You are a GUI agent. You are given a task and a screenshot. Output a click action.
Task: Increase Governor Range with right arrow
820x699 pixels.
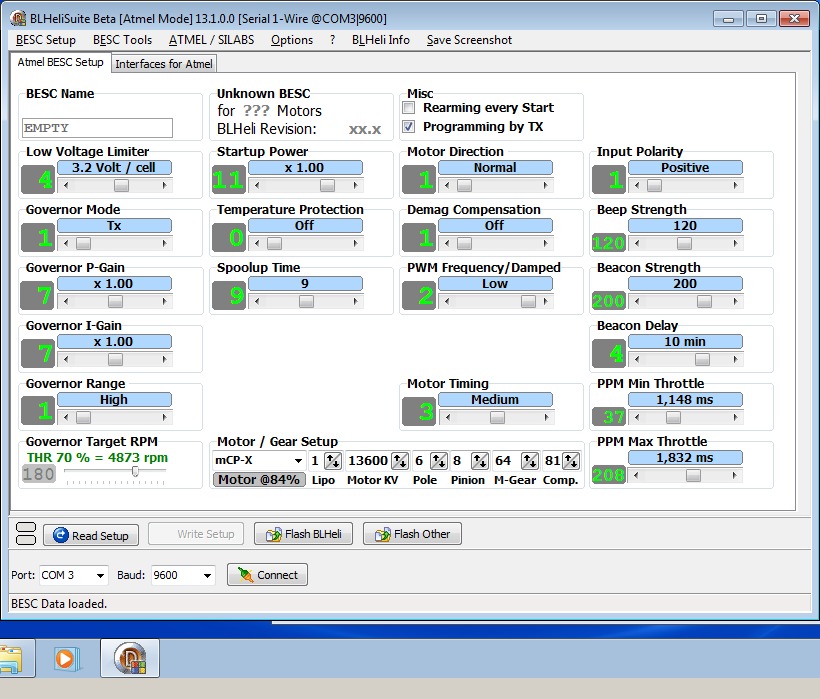tap(165, 417)
